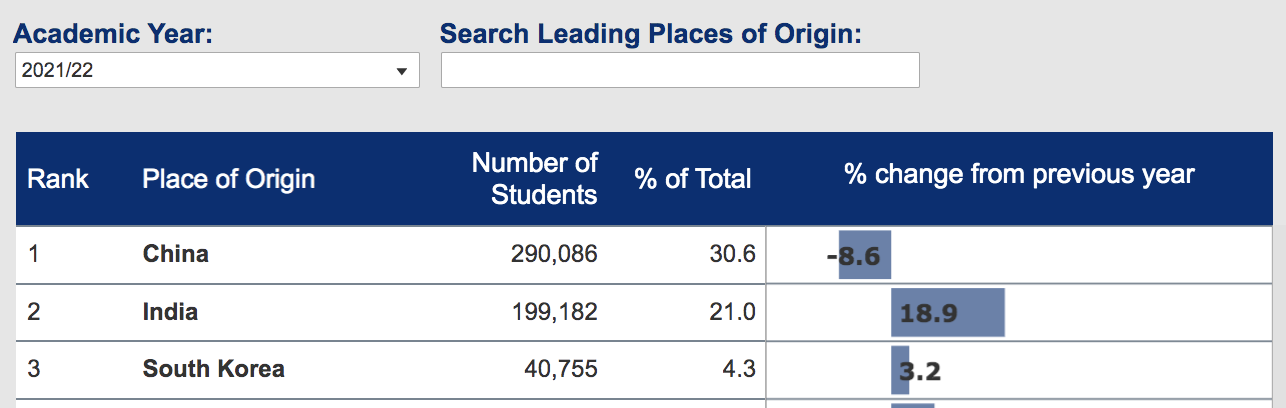The image size is (1286, 408).
Task: Click South Korea's student count 40,755
Action: [560, 369]
